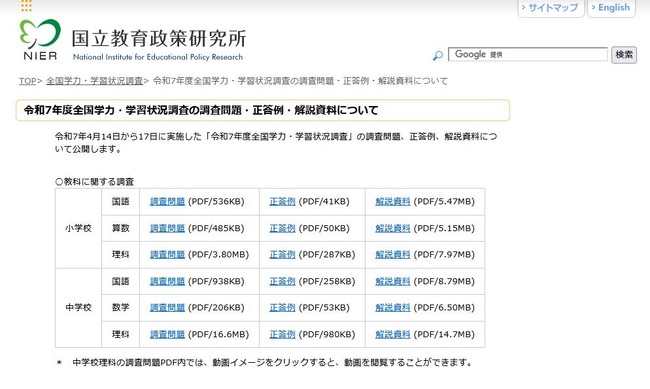Open 小学校 算数 正答例 PDF
Screen dimensions: 650x389
click(x=282, y=228)
